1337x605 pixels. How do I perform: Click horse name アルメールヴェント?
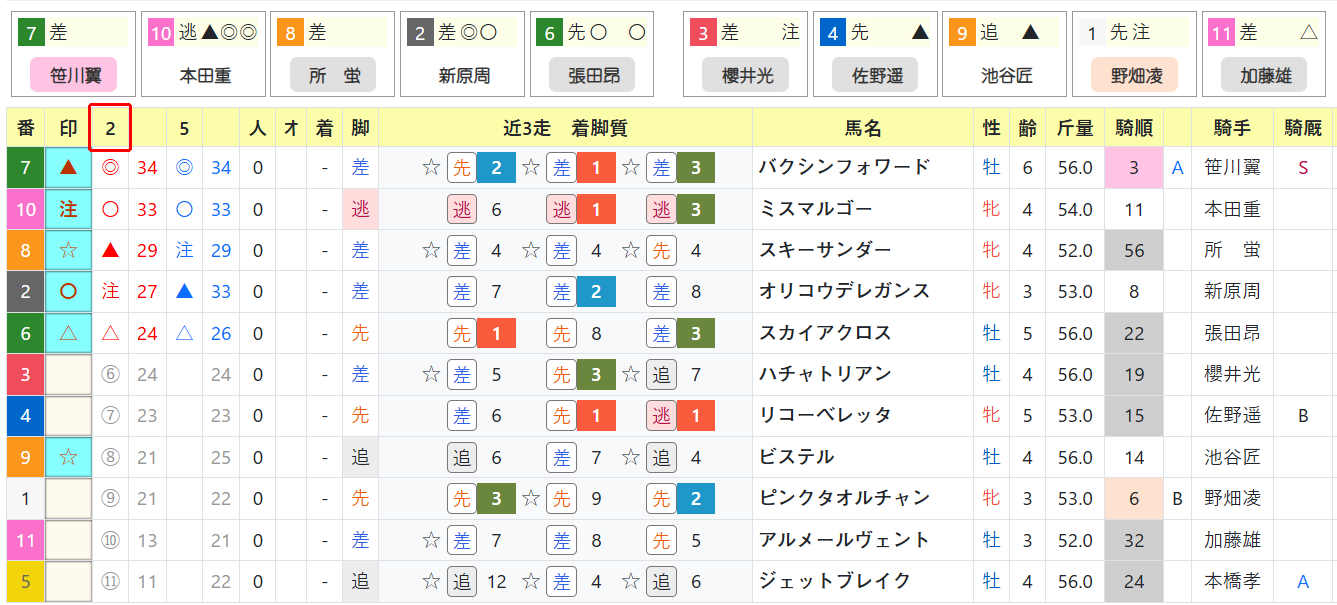[844, 540]
